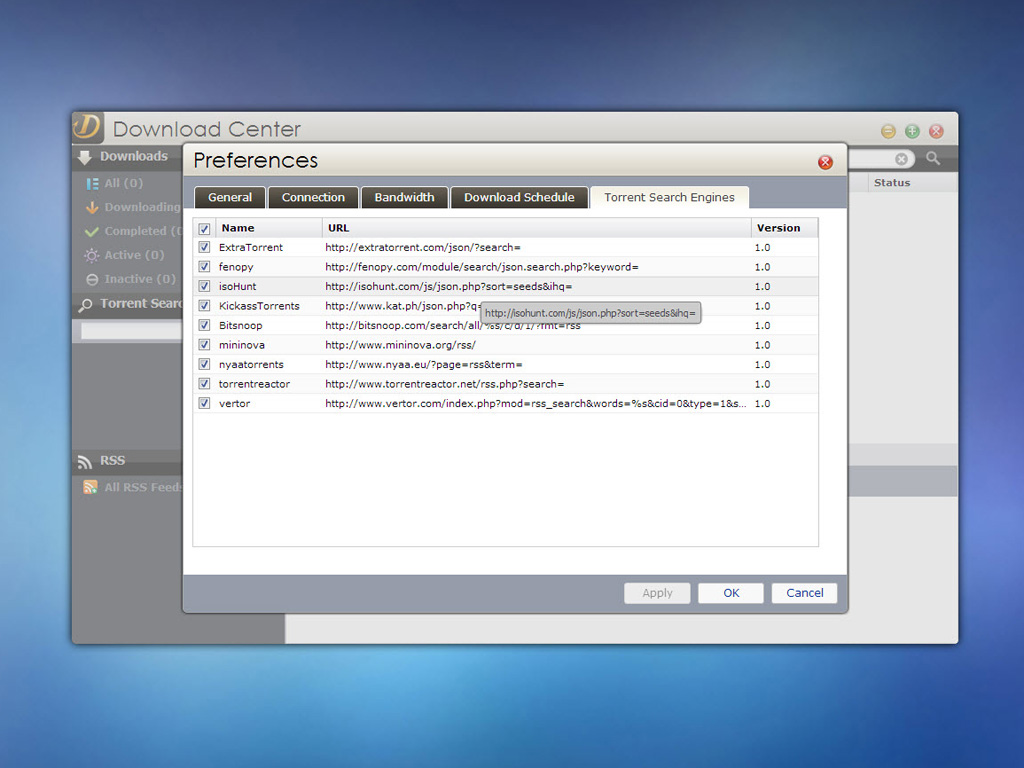Maximize the Download Center window
Screen dimensions: 1024x768
912,131
